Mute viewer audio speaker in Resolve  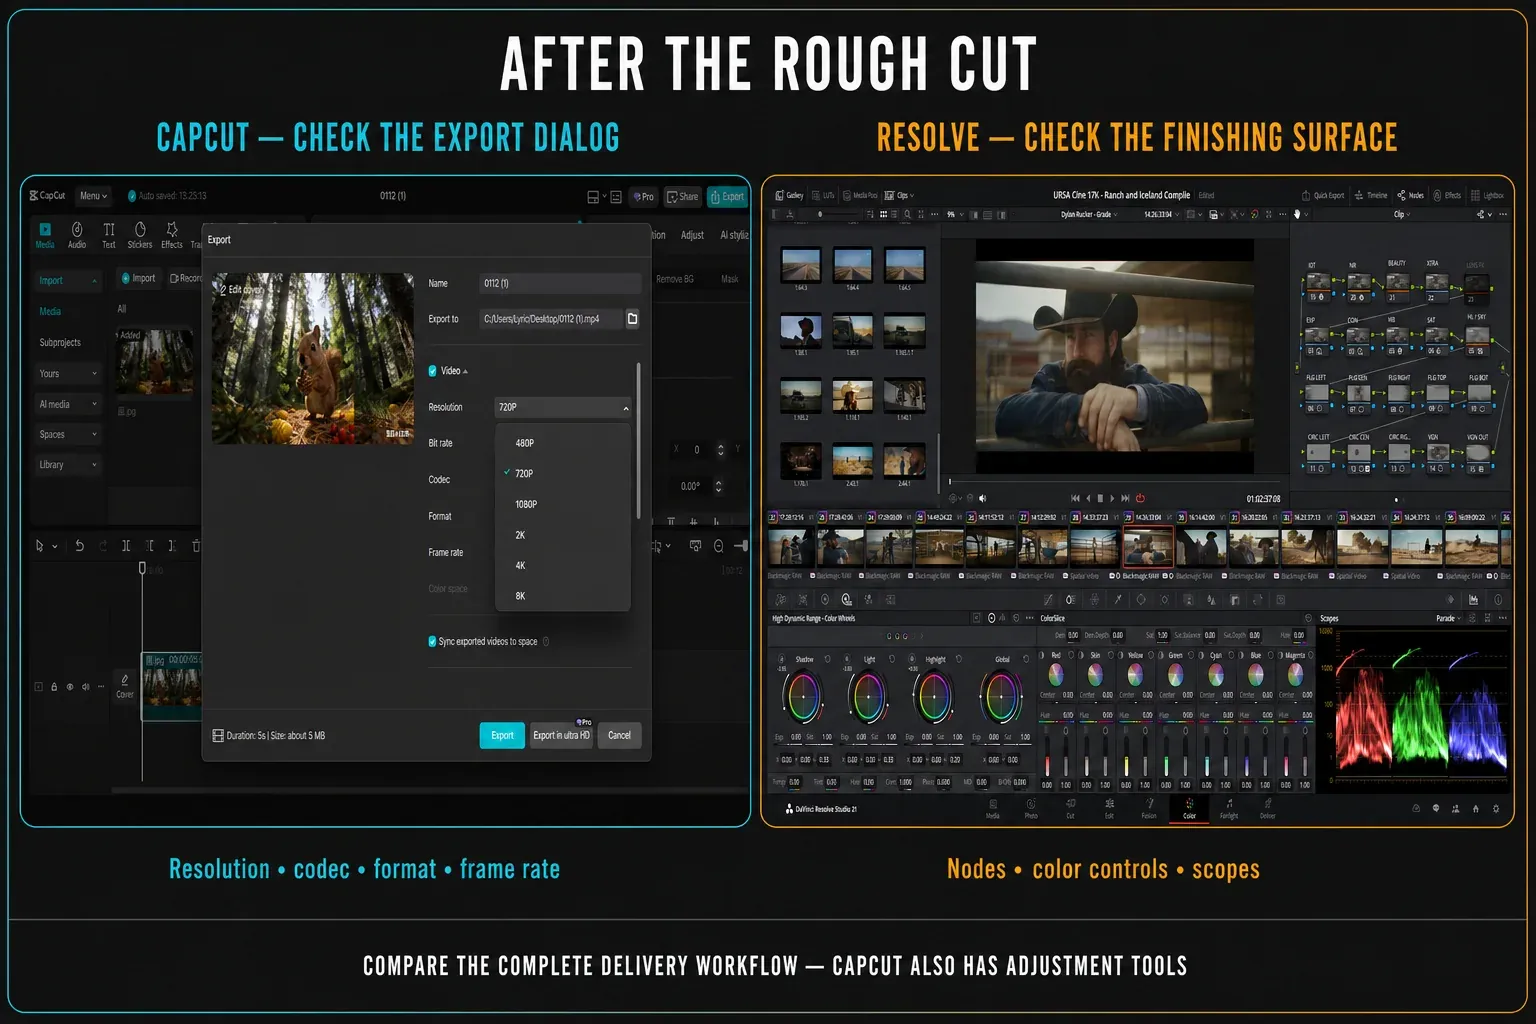(x=982, y=498)
